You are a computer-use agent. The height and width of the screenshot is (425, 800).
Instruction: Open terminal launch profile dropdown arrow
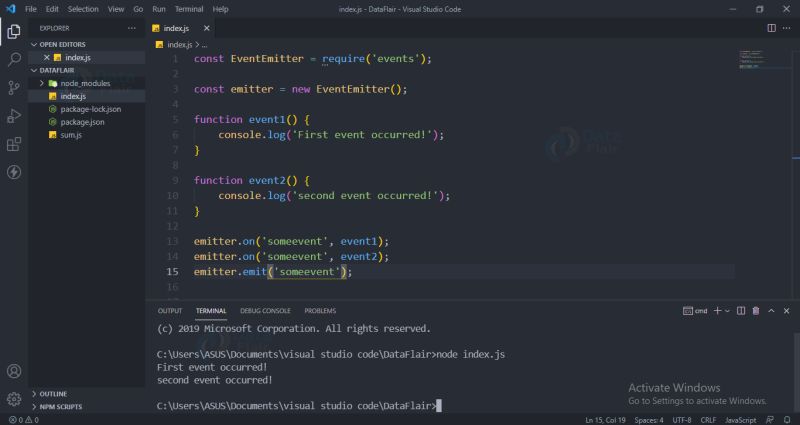point(728,310)
